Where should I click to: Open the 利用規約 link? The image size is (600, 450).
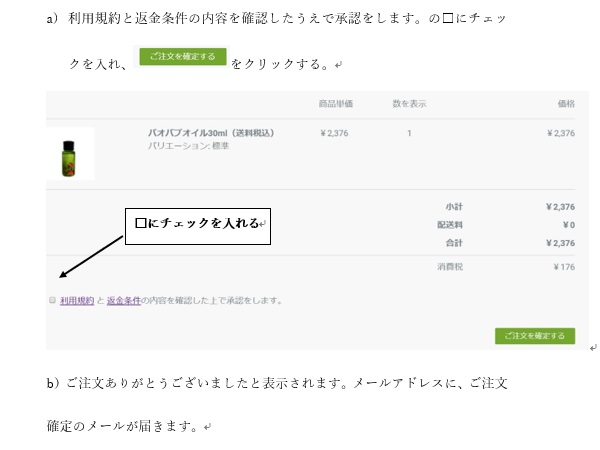[x=77, y=300]
